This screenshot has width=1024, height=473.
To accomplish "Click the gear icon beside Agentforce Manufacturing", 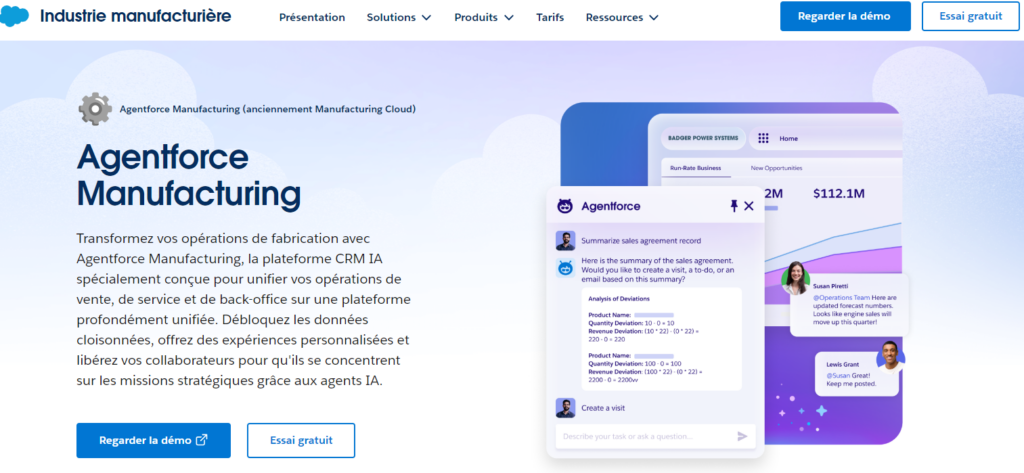I will pos(95,109).
